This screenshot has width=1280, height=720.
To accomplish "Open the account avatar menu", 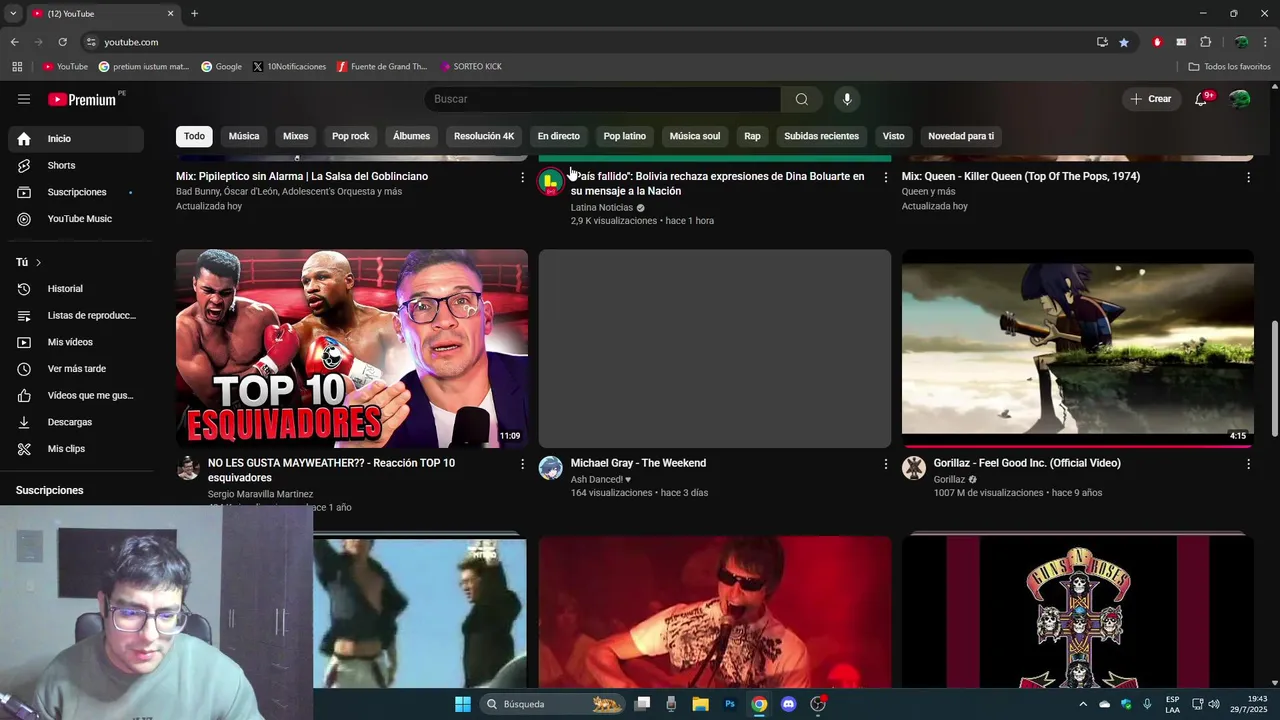I will click(1240, 99).
